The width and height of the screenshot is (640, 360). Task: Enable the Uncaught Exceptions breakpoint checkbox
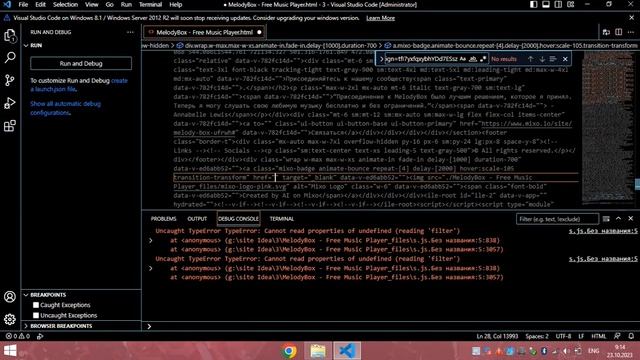click(36, 315)
